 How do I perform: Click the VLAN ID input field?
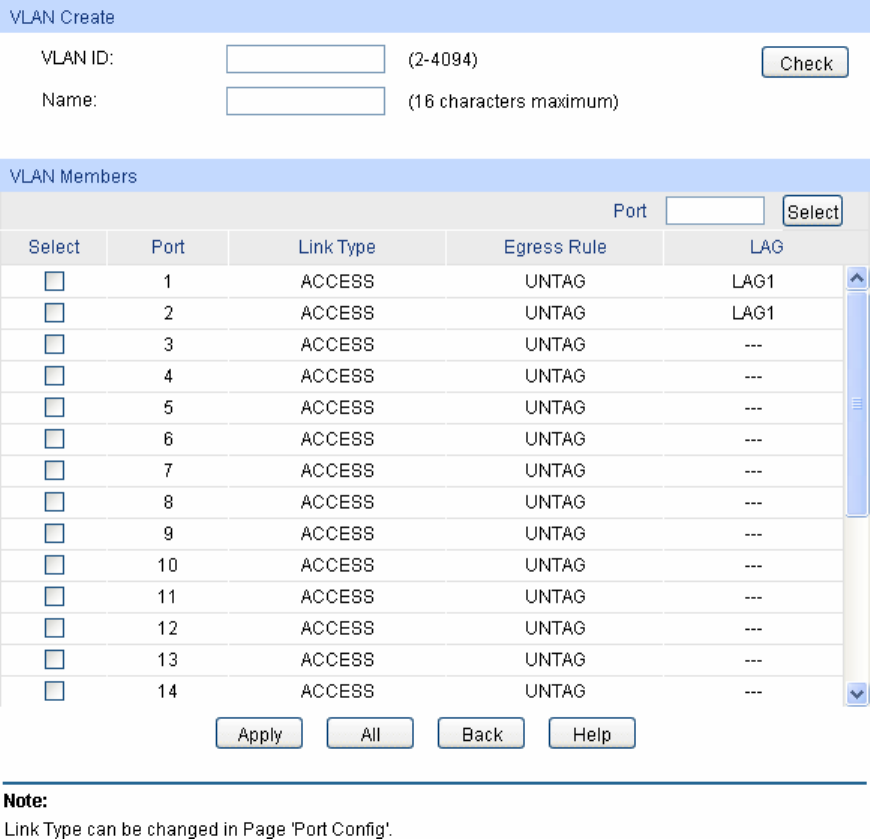(305, 60)
